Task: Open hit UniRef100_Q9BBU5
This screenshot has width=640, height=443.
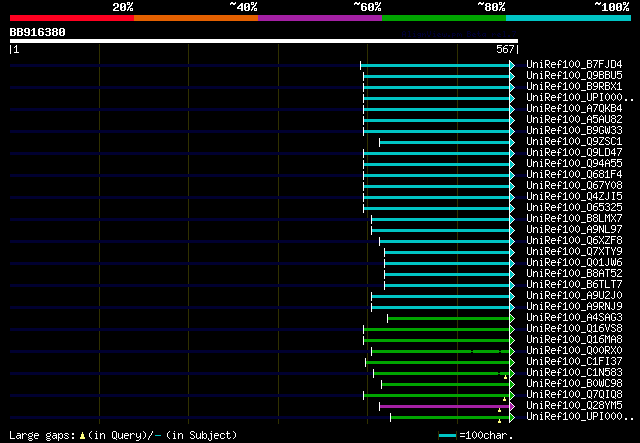Action: click(x=574, y=76)
